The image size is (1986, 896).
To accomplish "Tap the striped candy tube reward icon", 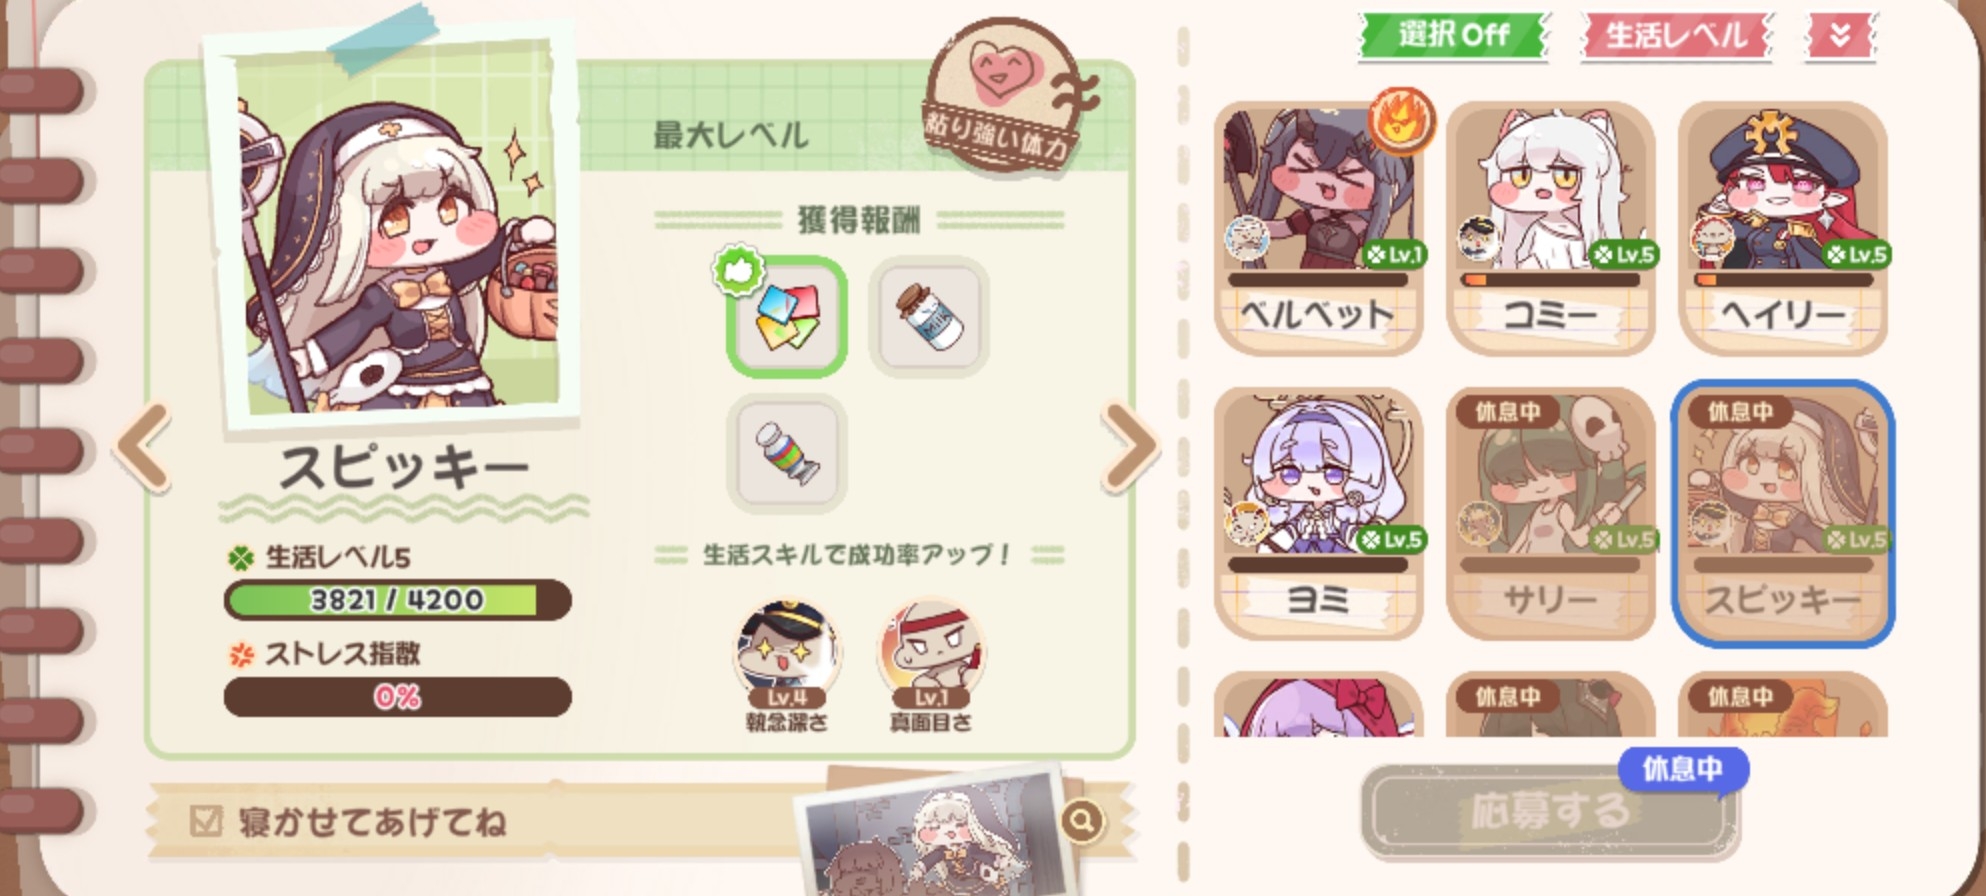I will coord(787,453).
